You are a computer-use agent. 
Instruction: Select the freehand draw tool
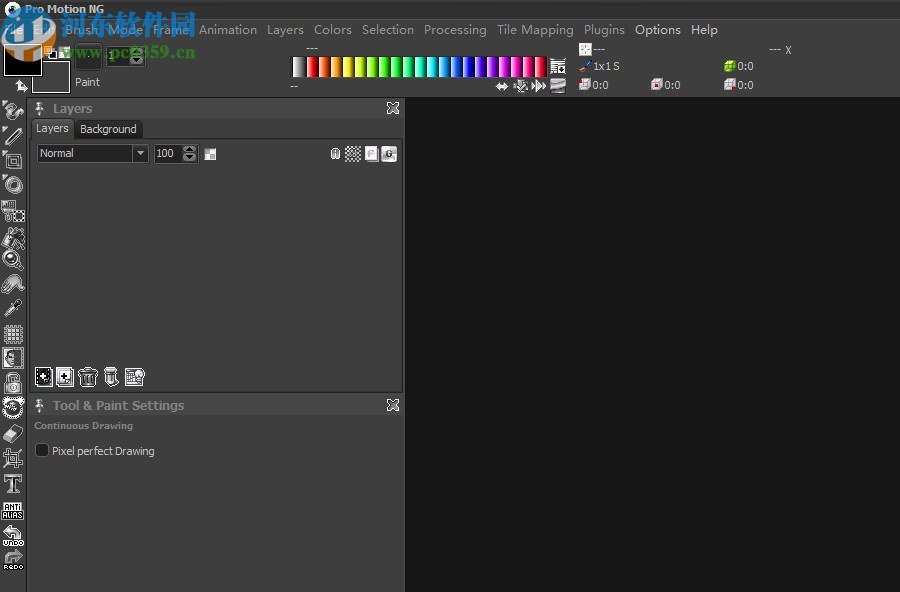click(x=13, y=110)
